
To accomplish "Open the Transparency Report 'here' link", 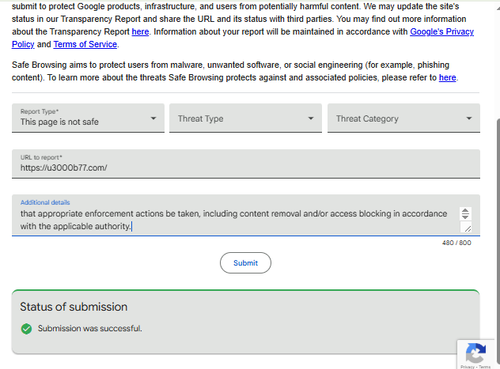I will point(140,32).
